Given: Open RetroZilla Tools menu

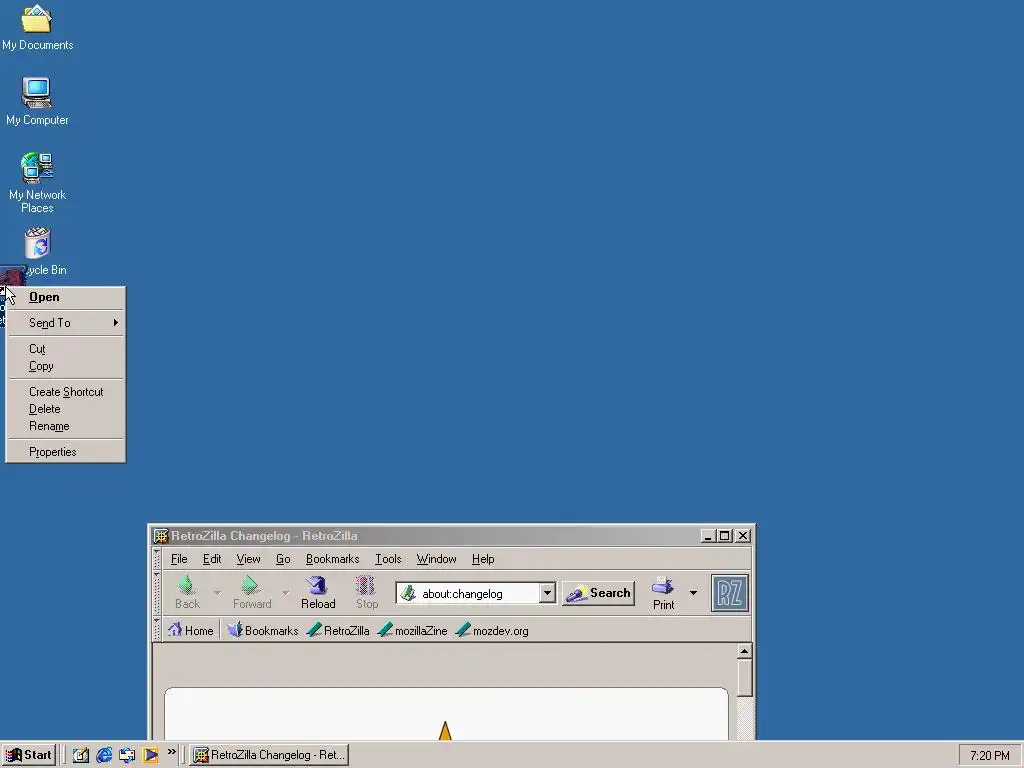Looking at the screenshot, I should click(x=388, y=559).
